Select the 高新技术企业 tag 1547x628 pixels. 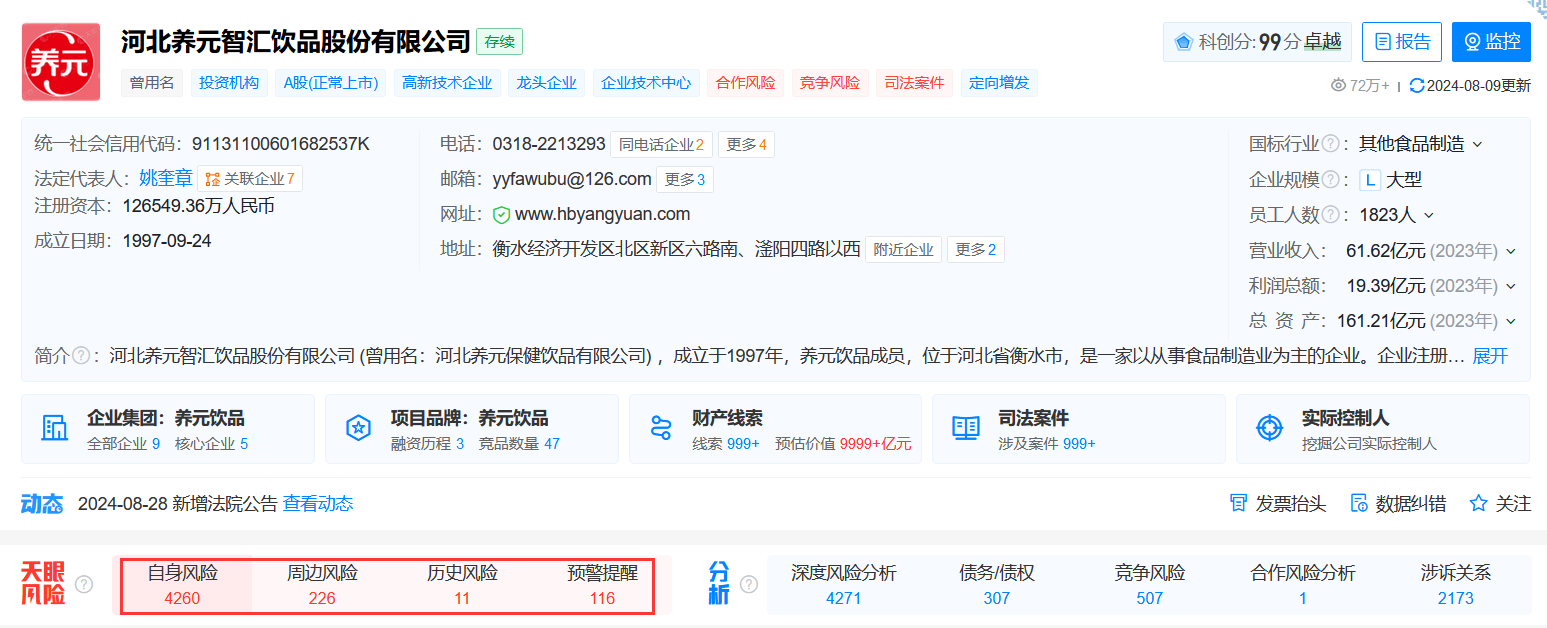coord(447,83)
